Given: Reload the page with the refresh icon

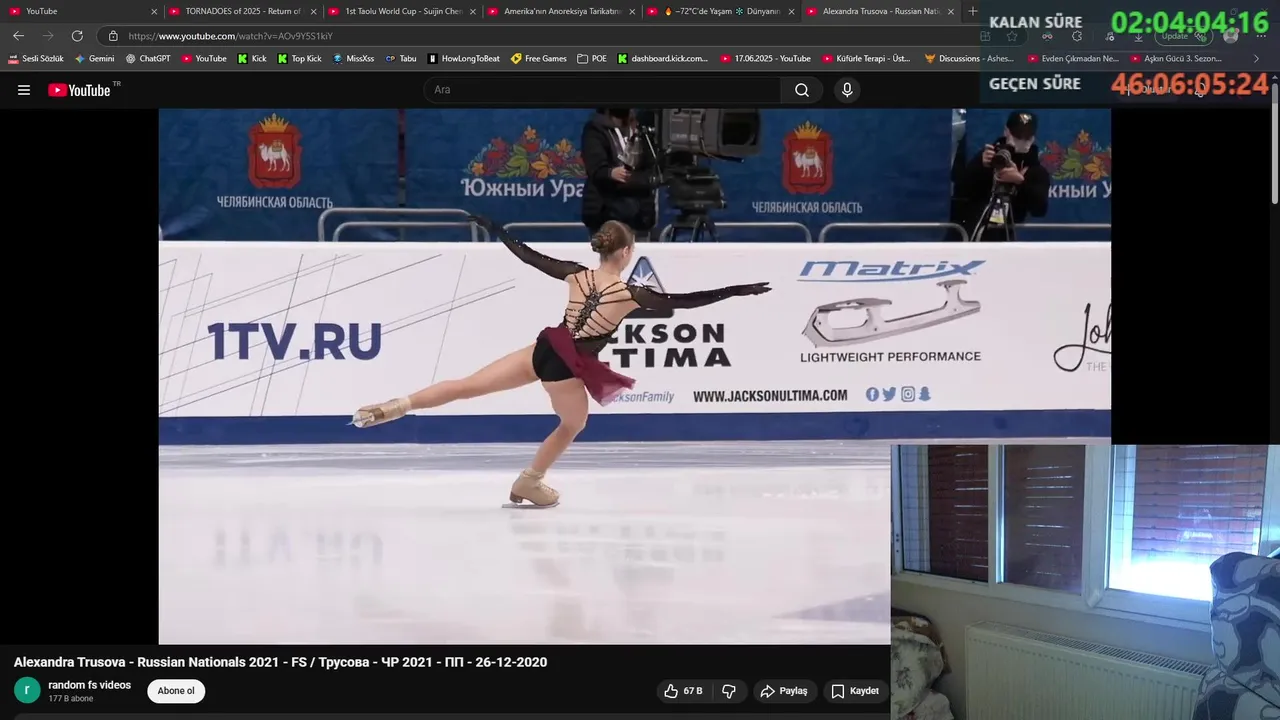Looking at the screenshot, I should coord(77,35).
